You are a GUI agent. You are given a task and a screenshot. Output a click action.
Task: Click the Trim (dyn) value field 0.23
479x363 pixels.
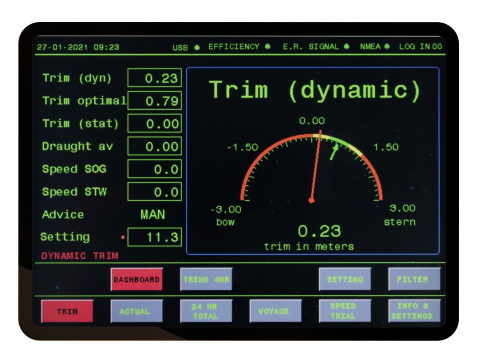click(155, 78)
